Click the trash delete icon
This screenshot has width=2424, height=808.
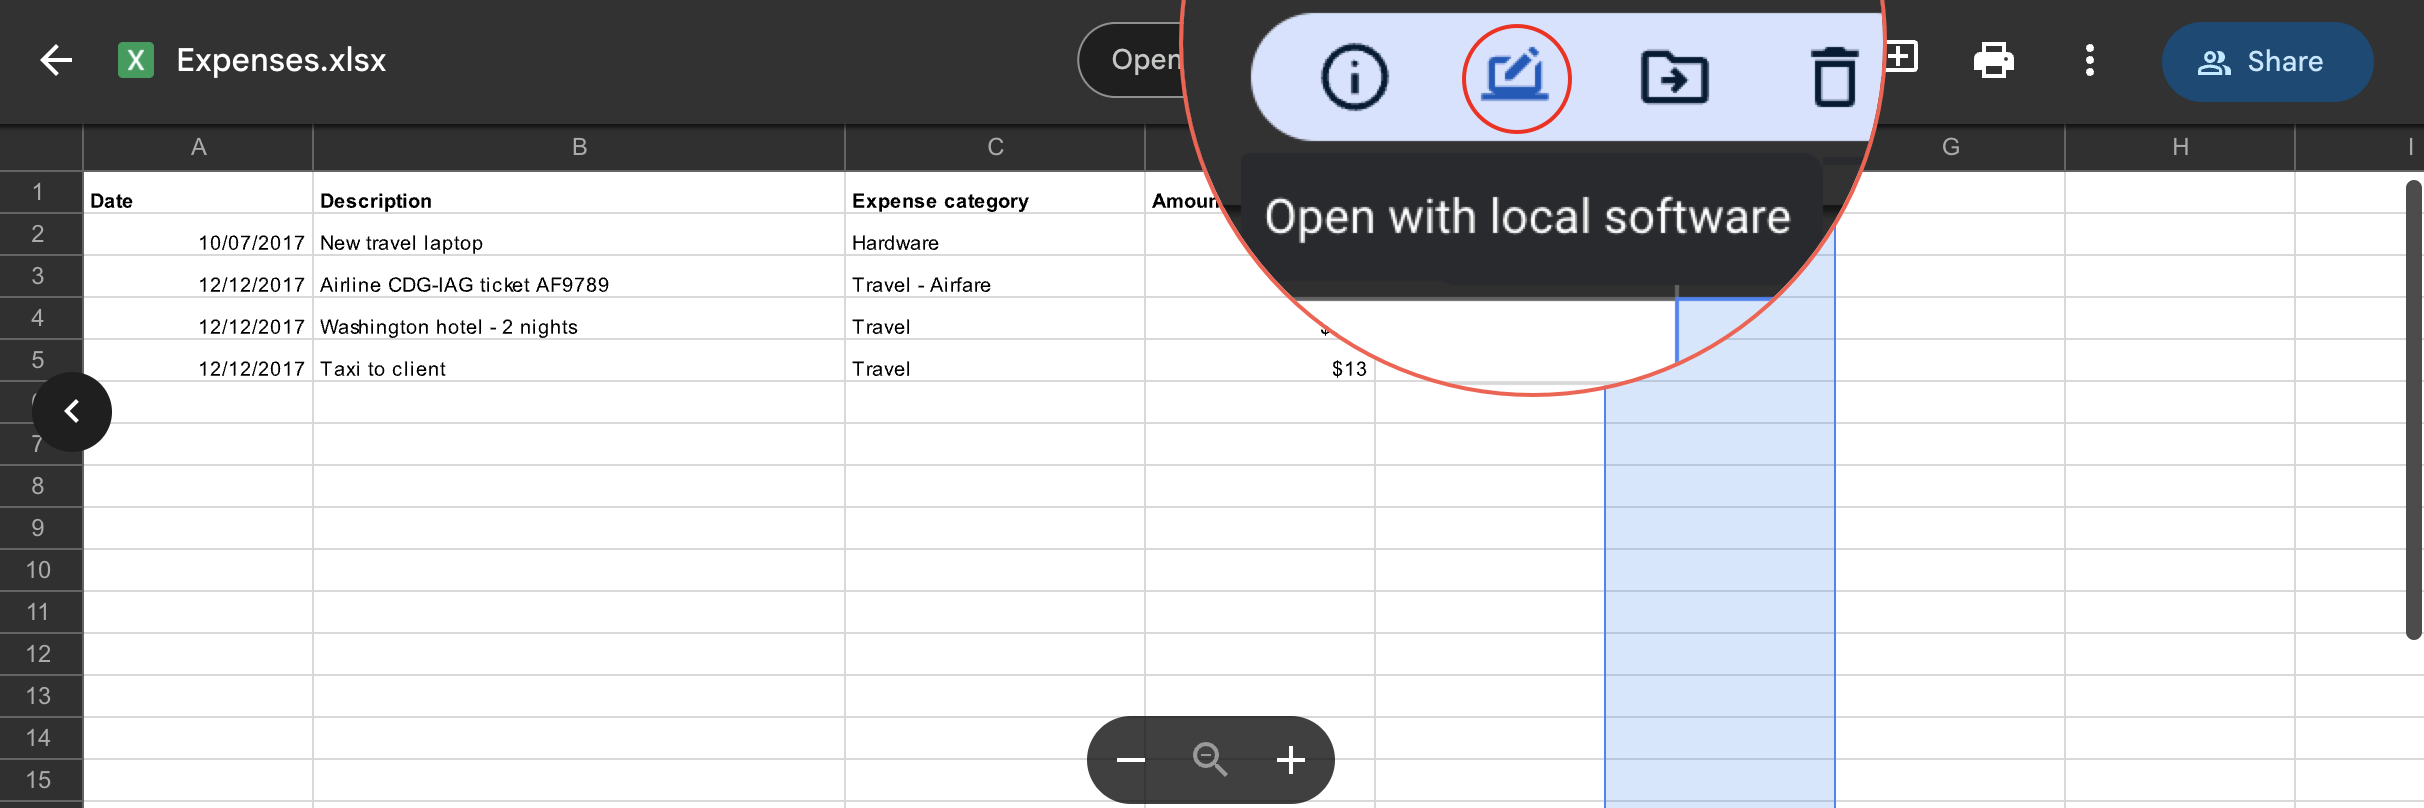(1834, 77)
